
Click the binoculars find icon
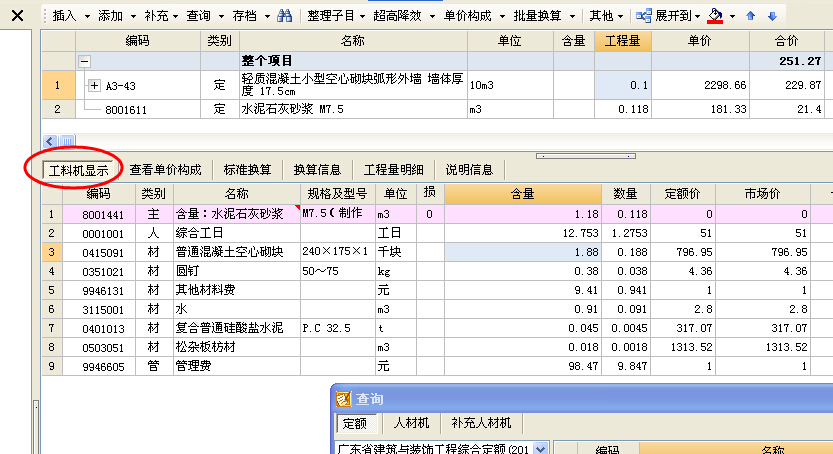tap(285, 16)
